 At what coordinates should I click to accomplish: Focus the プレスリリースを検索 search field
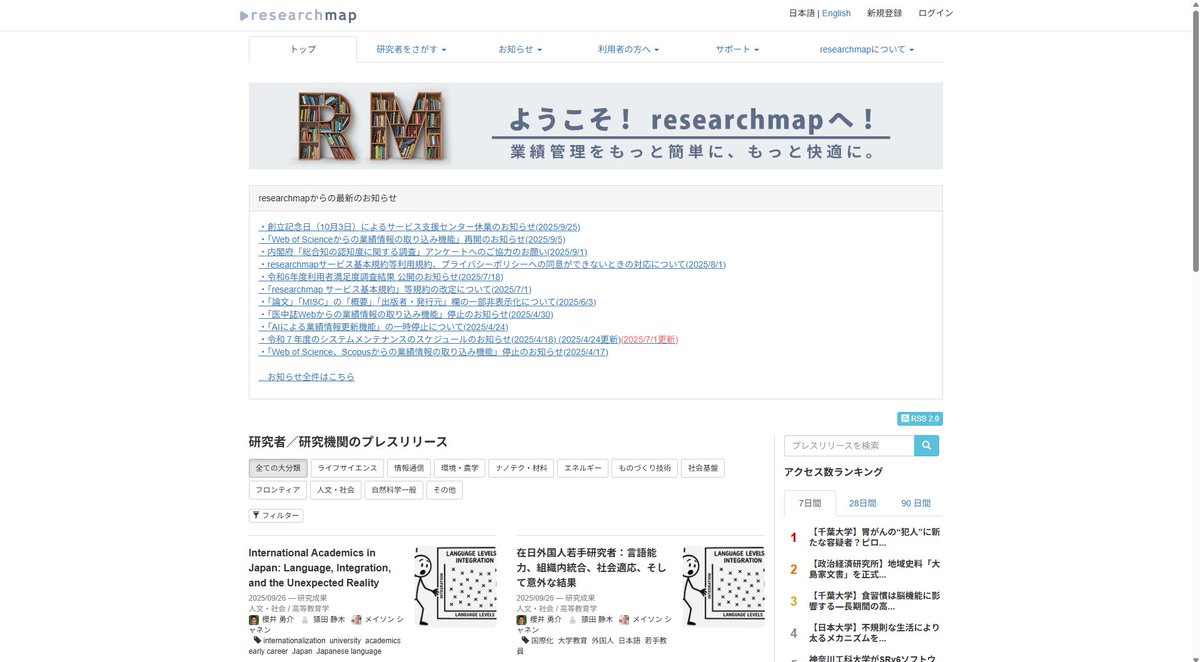pos(849,445)
